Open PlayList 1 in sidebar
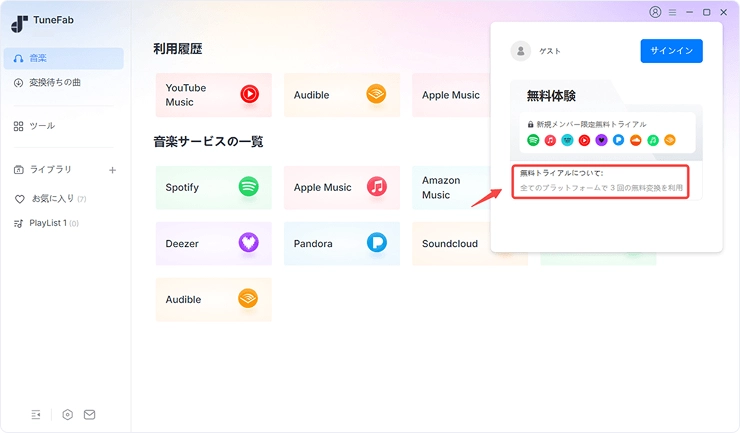Image resolution: width=740 pixels, height=433 pixels. 46,223
